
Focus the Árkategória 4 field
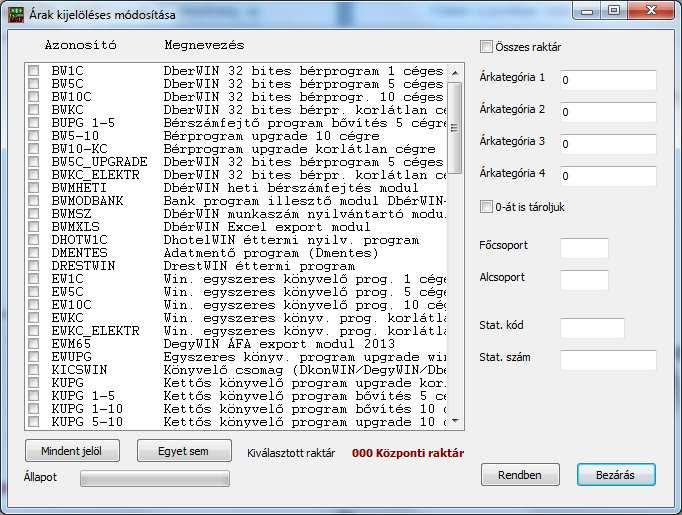(x=608, y=176)
